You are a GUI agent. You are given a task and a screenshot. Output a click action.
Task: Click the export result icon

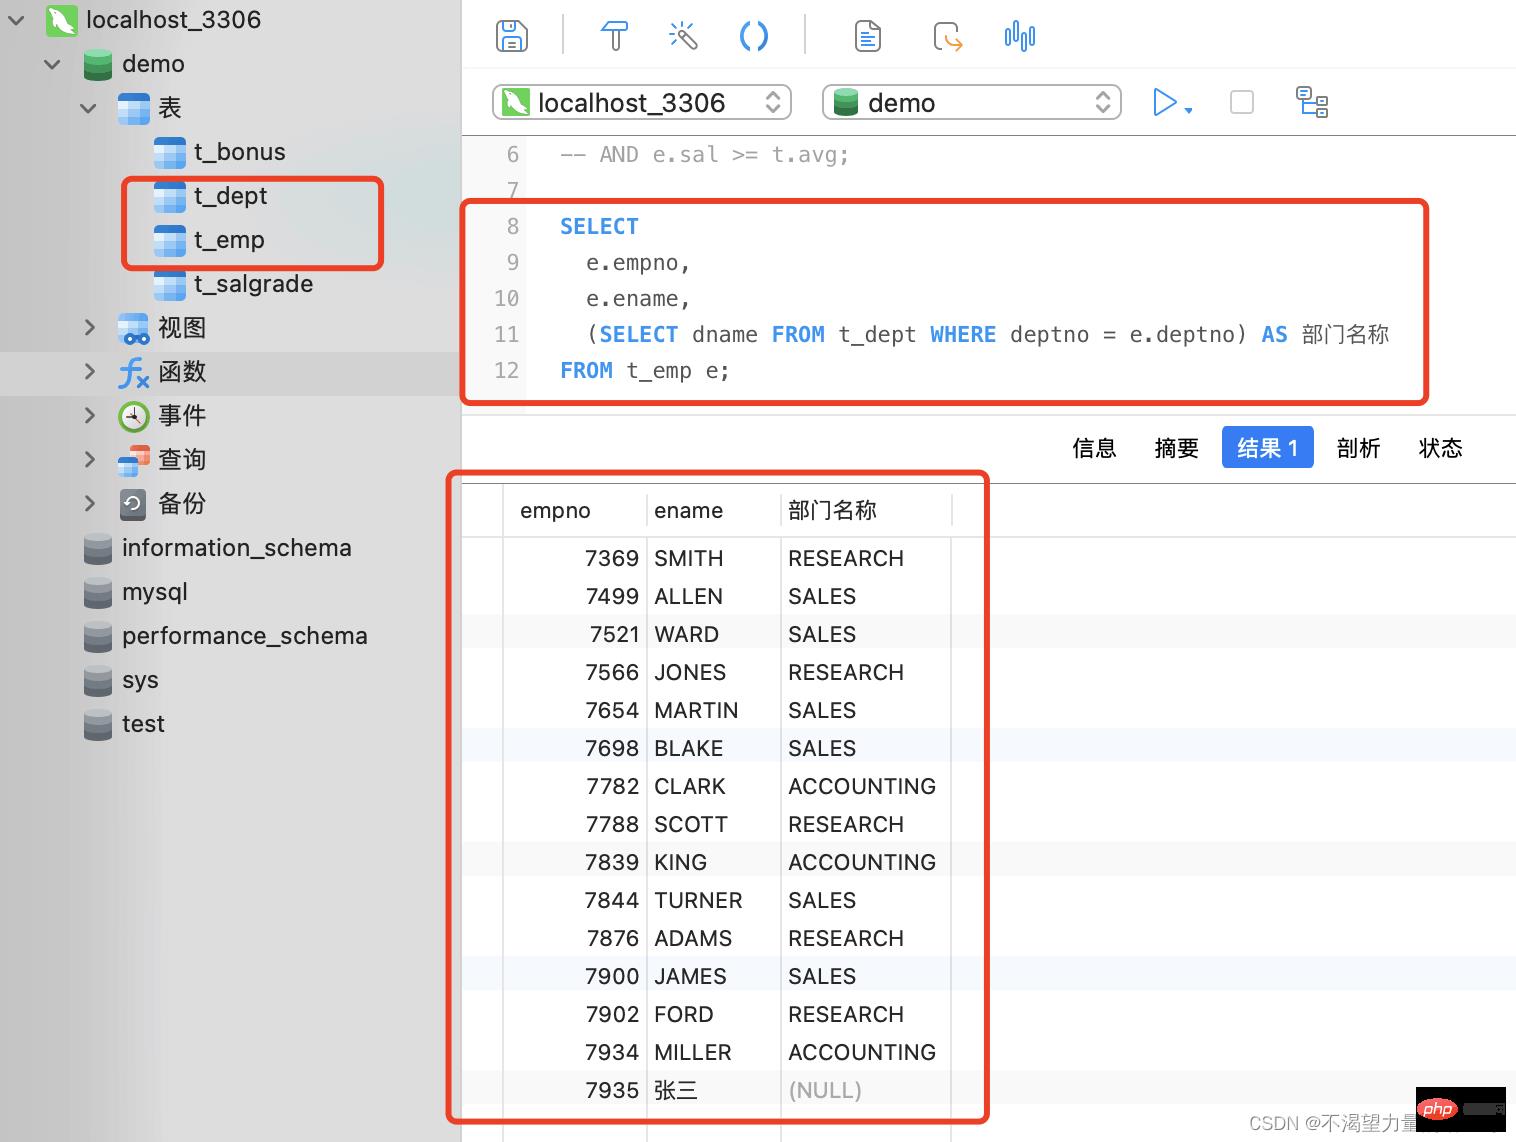tap(947, 37)
